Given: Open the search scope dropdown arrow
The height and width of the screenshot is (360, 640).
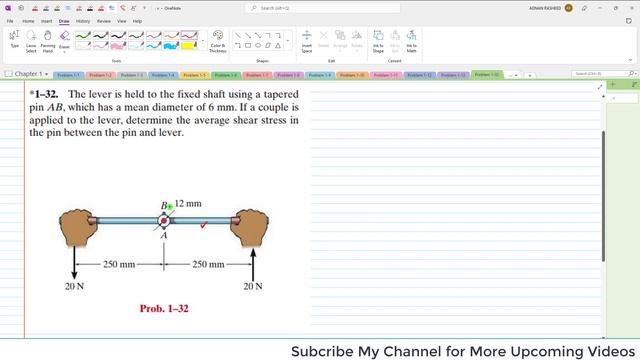Looking at the screenshot, I should click(x=636, y=73).
